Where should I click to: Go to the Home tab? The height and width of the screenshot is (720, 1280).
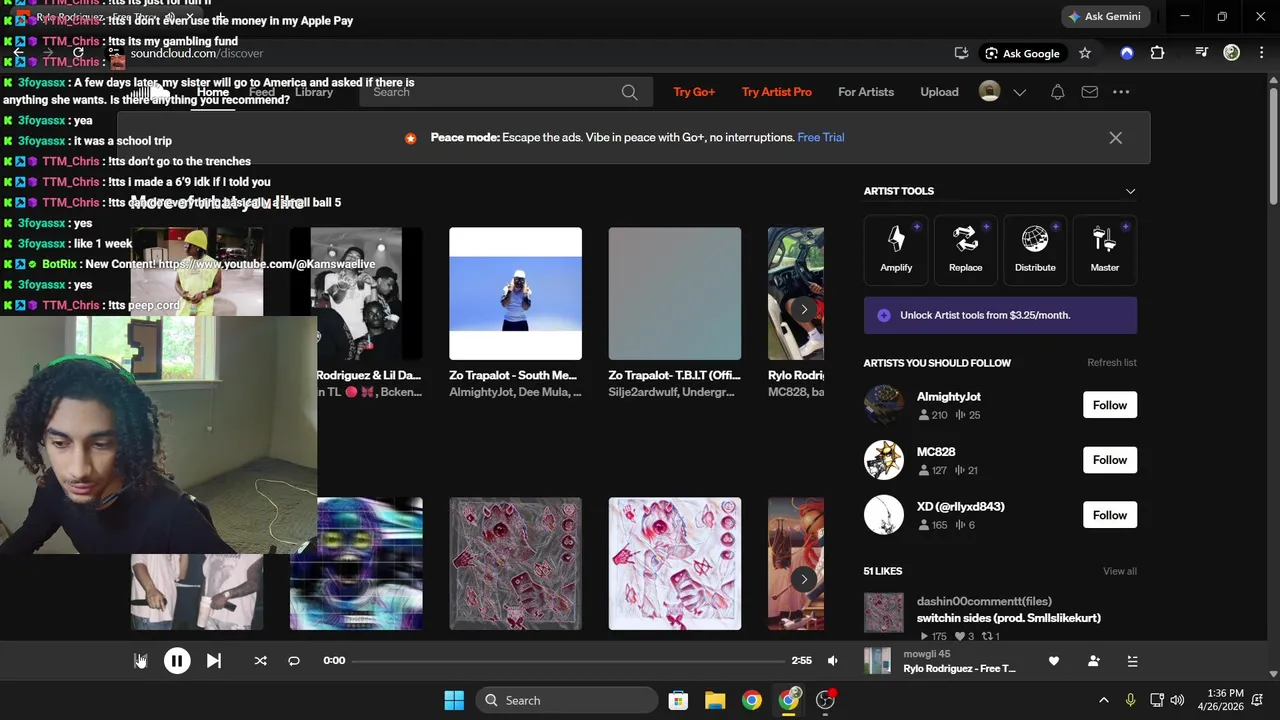pyautogui.click(x=213, y=92)
